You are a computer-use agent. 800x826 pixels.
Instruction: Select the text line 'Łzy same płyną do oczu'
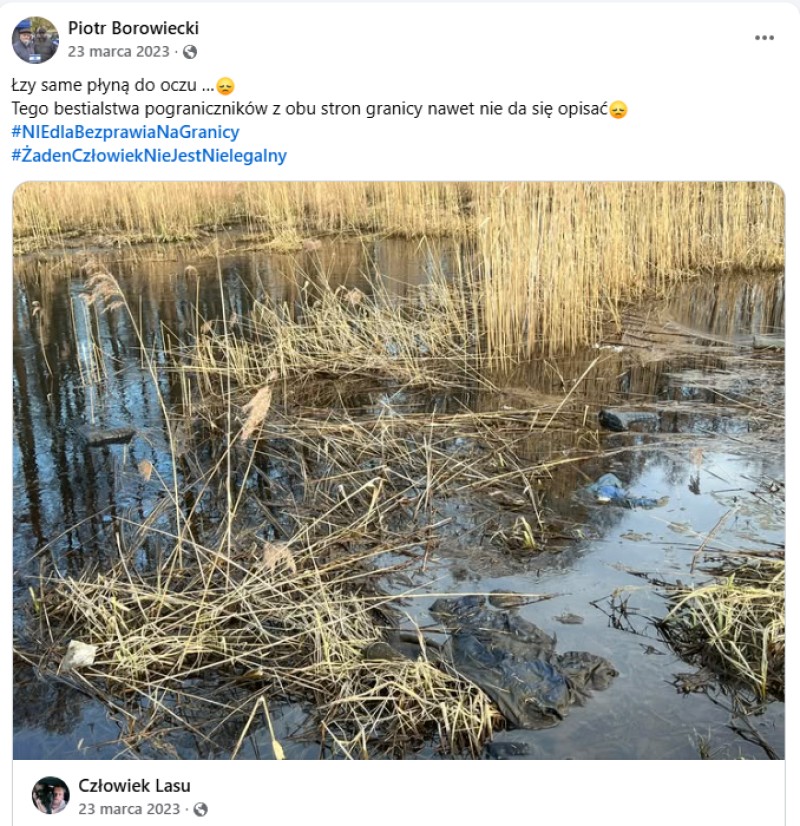[104, 85]
